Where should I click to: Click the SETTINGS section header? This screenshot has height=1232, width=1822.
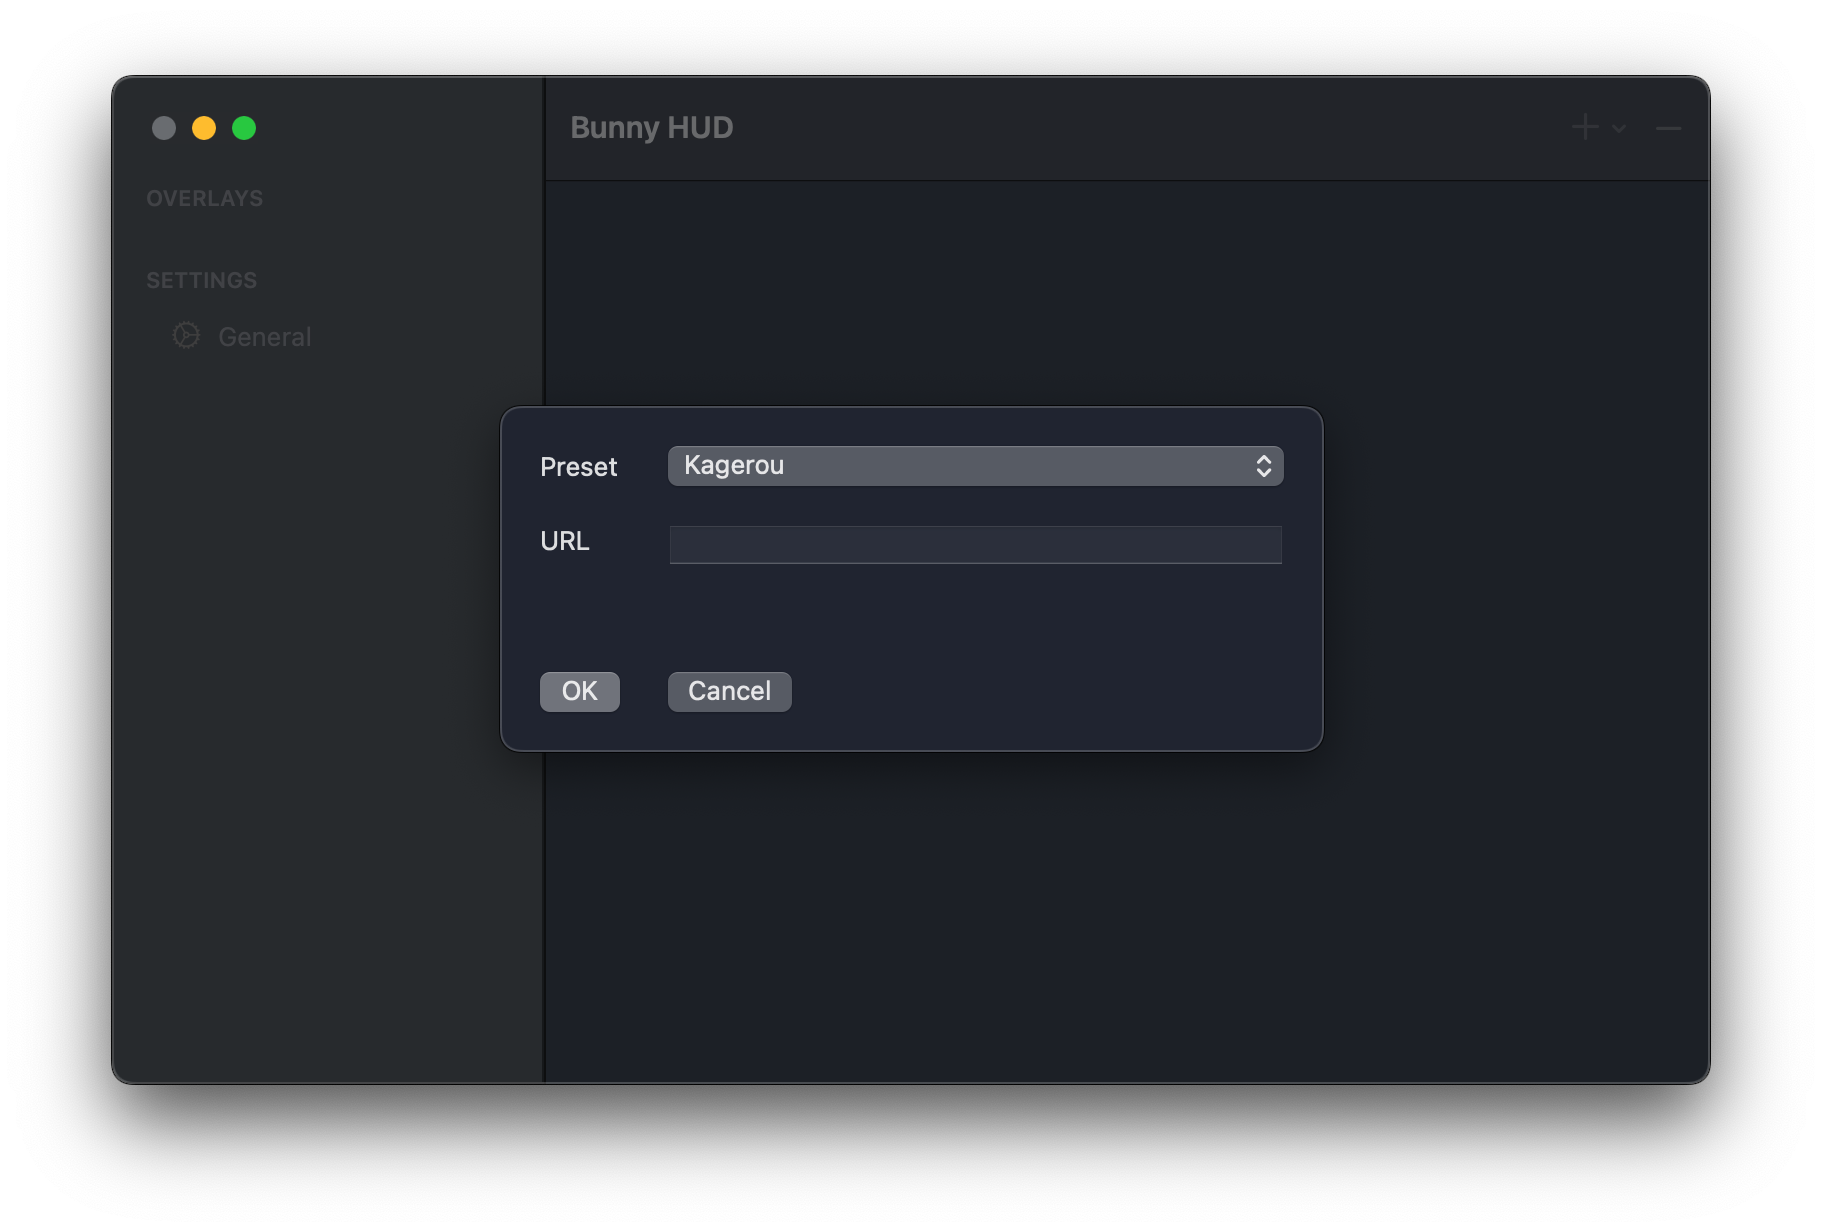[202, 281]
